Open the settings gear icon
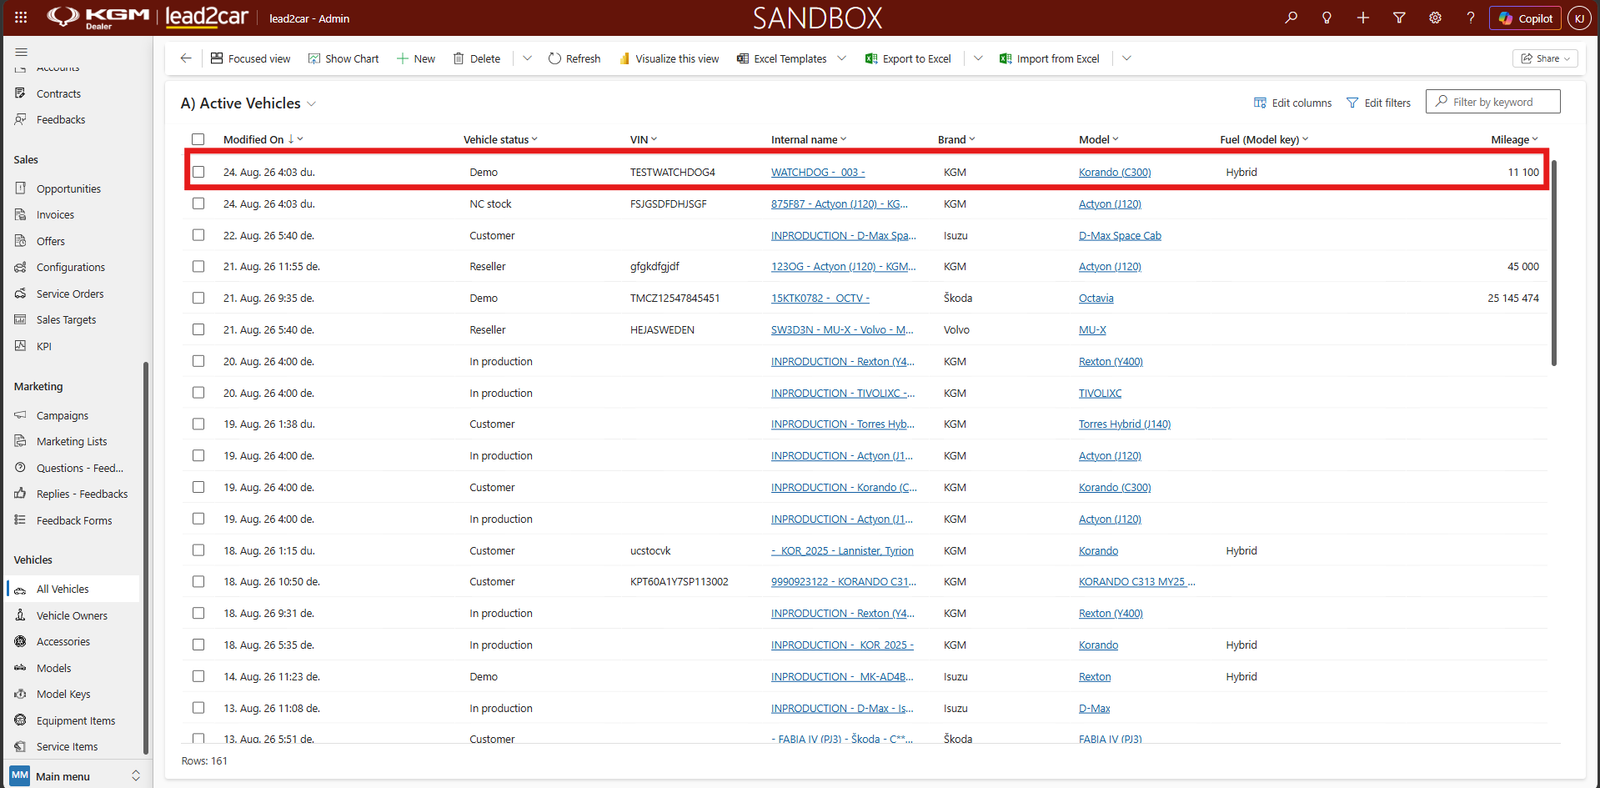This screenshot has height=788, width=1600. coord(1435,18)
